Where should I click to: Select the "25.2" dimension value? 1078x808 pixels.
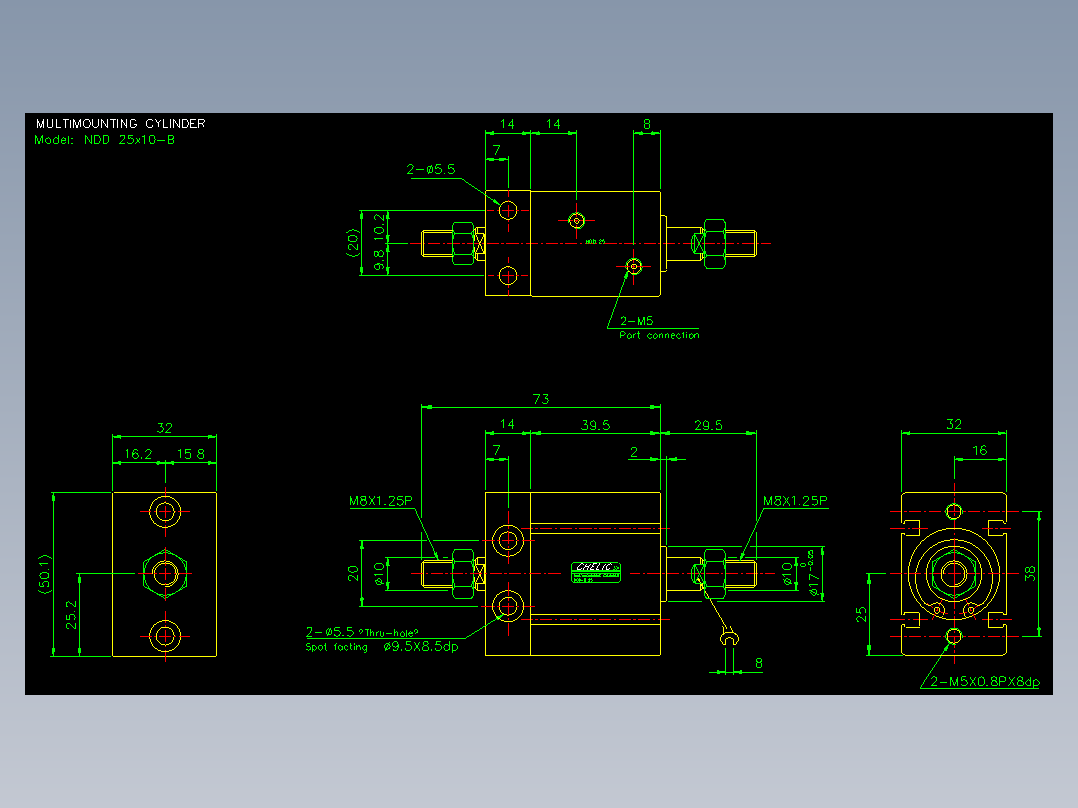click(x=72, y=615)
